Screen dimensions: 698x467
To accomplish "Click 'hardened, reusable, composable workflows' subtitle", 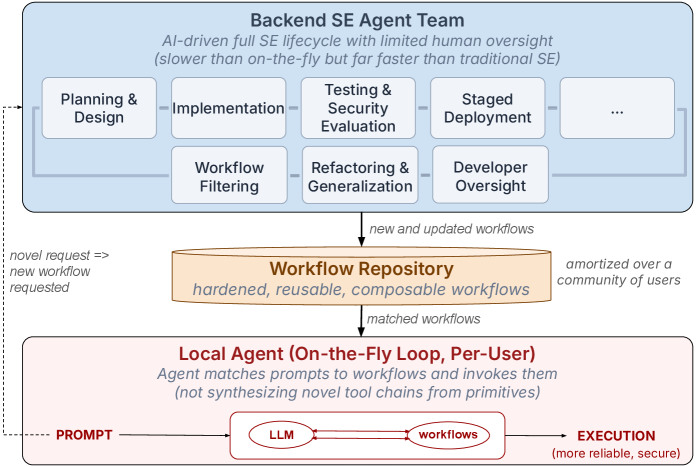I will pyautogui.click(x=361, y=289).
